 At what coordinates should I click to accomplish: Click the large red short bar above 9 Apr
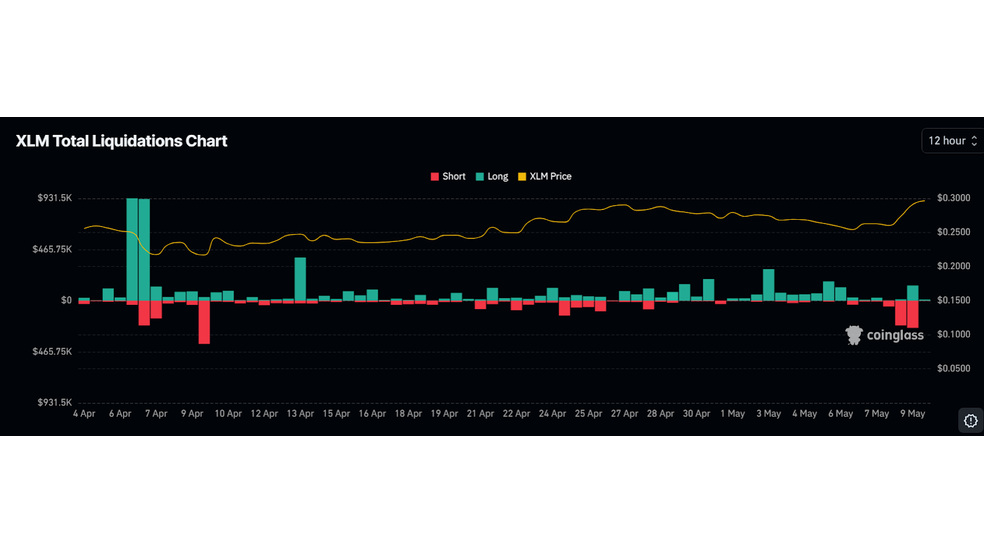204,322
